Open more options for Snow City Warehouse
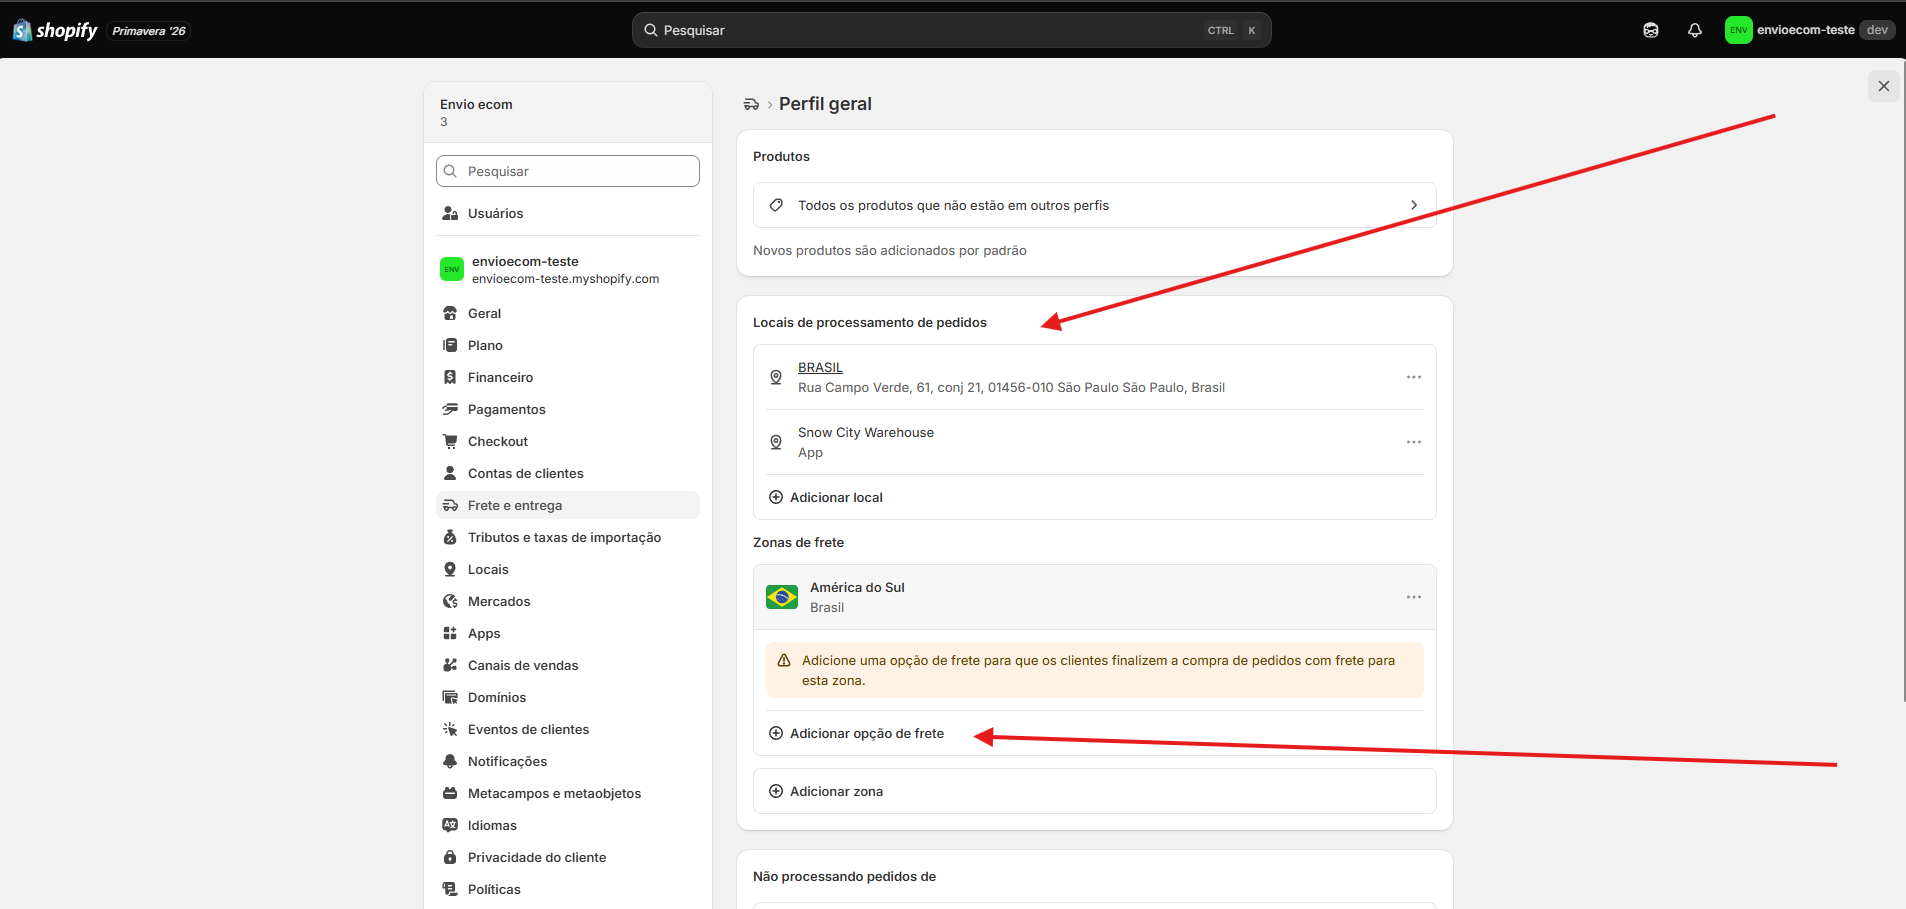The width and height of the screenshot is (1906, 909). tap(1414, 442)
